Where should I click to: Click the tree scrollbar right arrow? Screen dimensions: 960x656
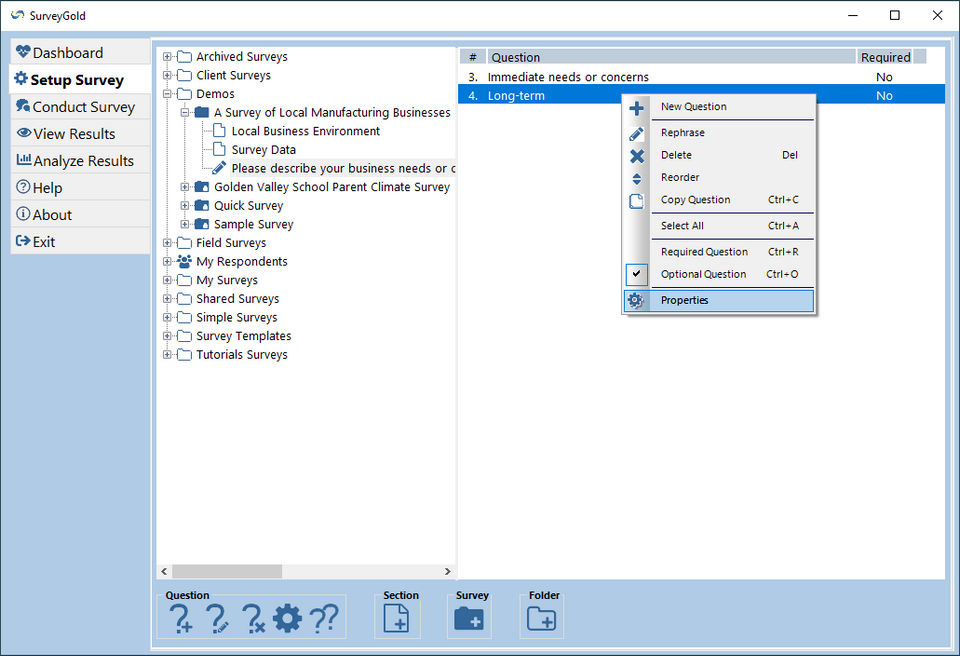448,571
